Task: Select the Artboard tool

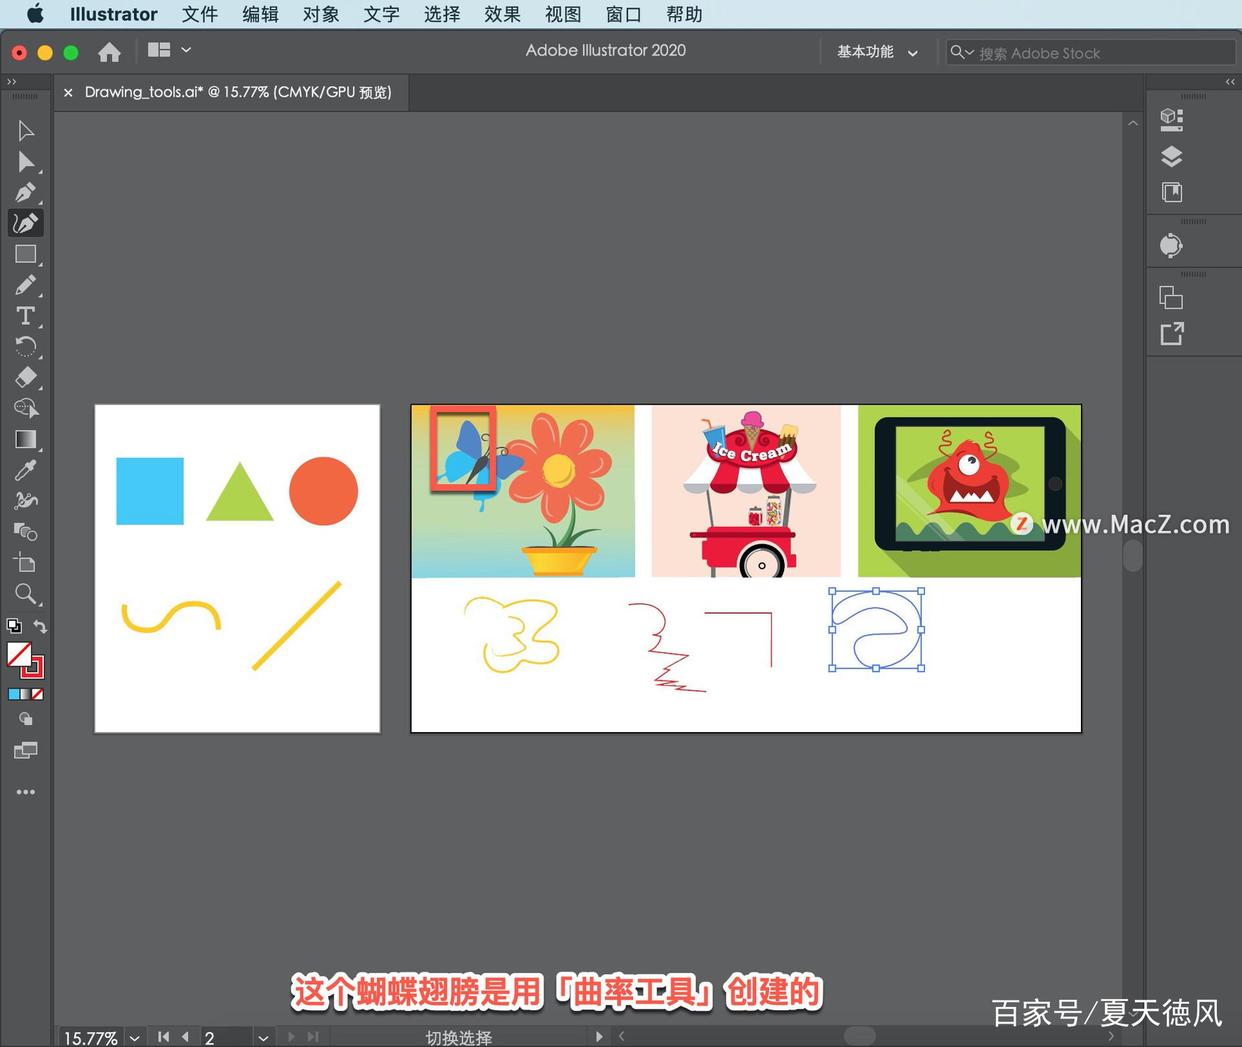Action: click(x=26, y=562)
